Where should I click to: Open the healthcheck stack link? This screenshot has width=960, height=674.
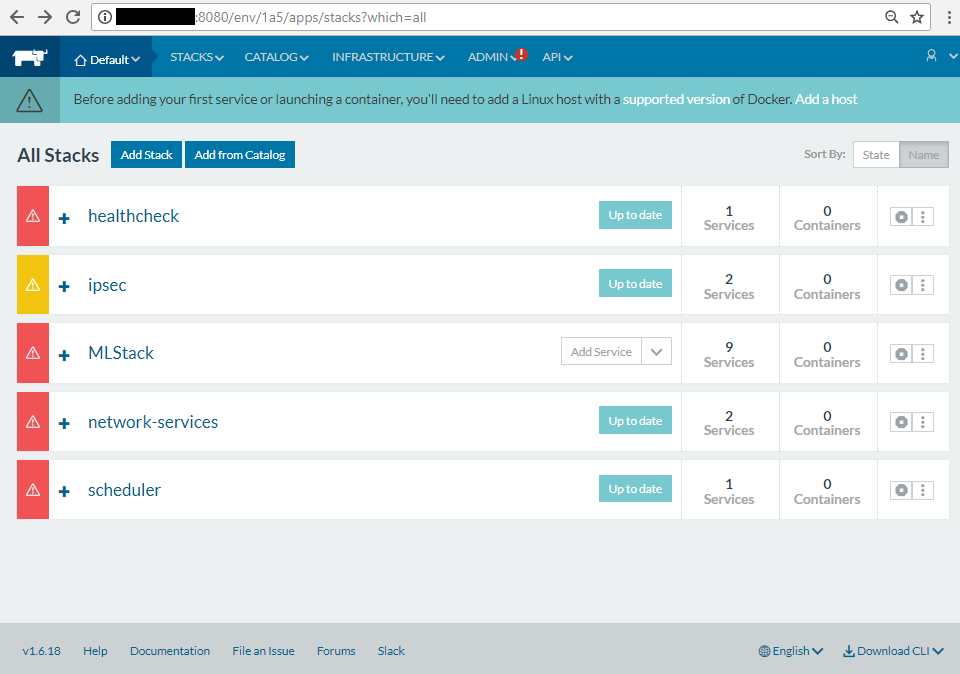pyautogui.click(x=133, y=216)
